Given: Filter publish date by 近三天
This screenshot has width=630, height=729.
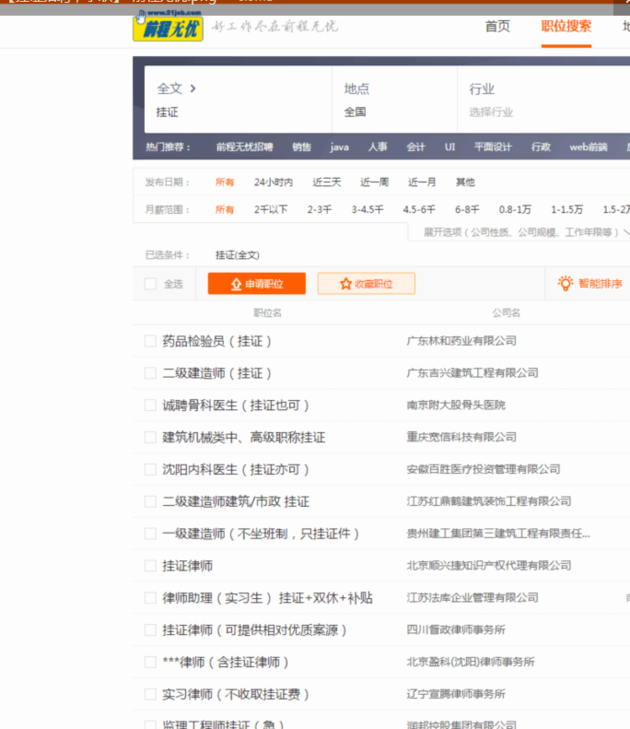Looking at the screenshot, I should coord(326,182).
